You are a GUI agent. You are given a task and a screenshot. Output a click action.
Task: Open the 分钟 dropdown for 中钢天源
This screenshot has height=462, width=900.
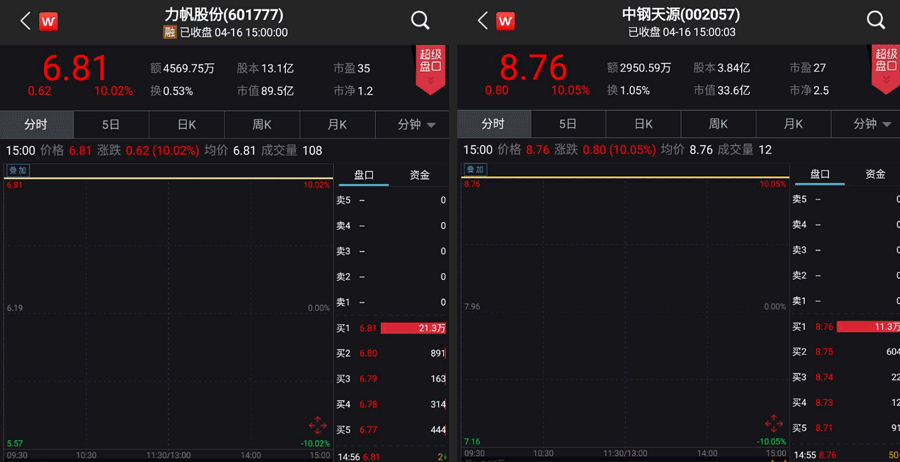(x=871, y=125)
